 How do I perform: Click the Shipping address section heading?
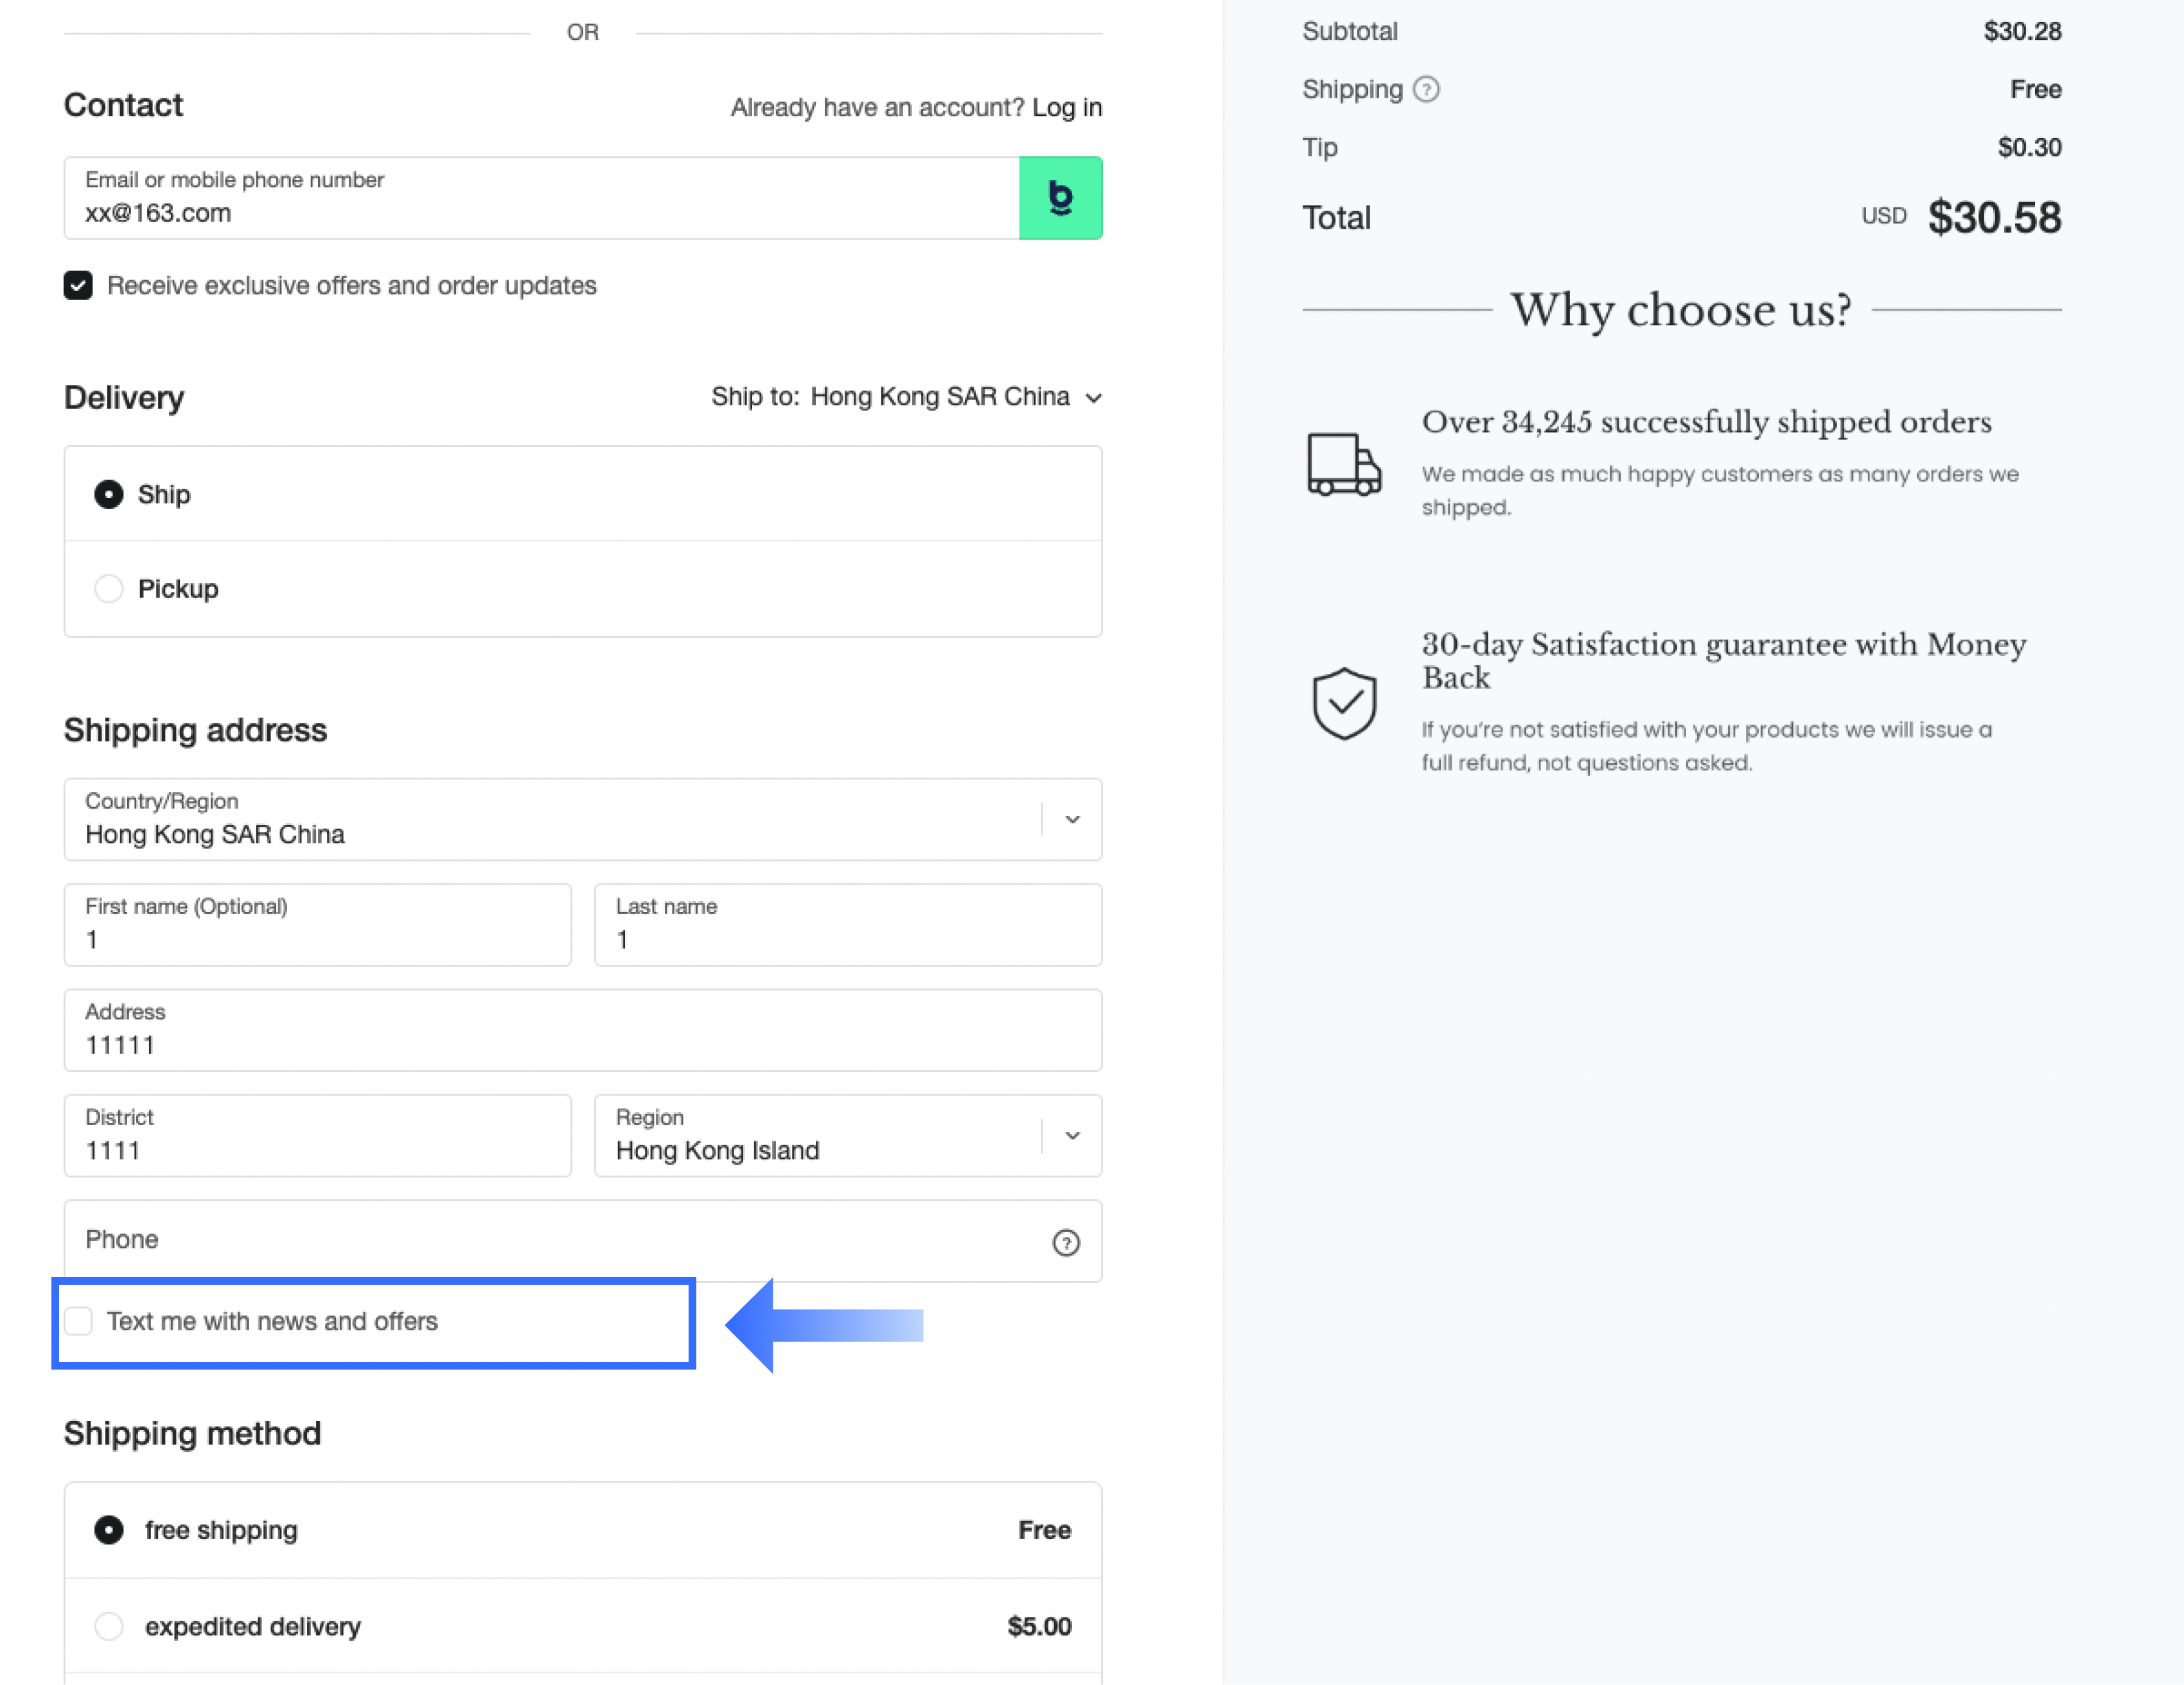[x=196, y=730]
